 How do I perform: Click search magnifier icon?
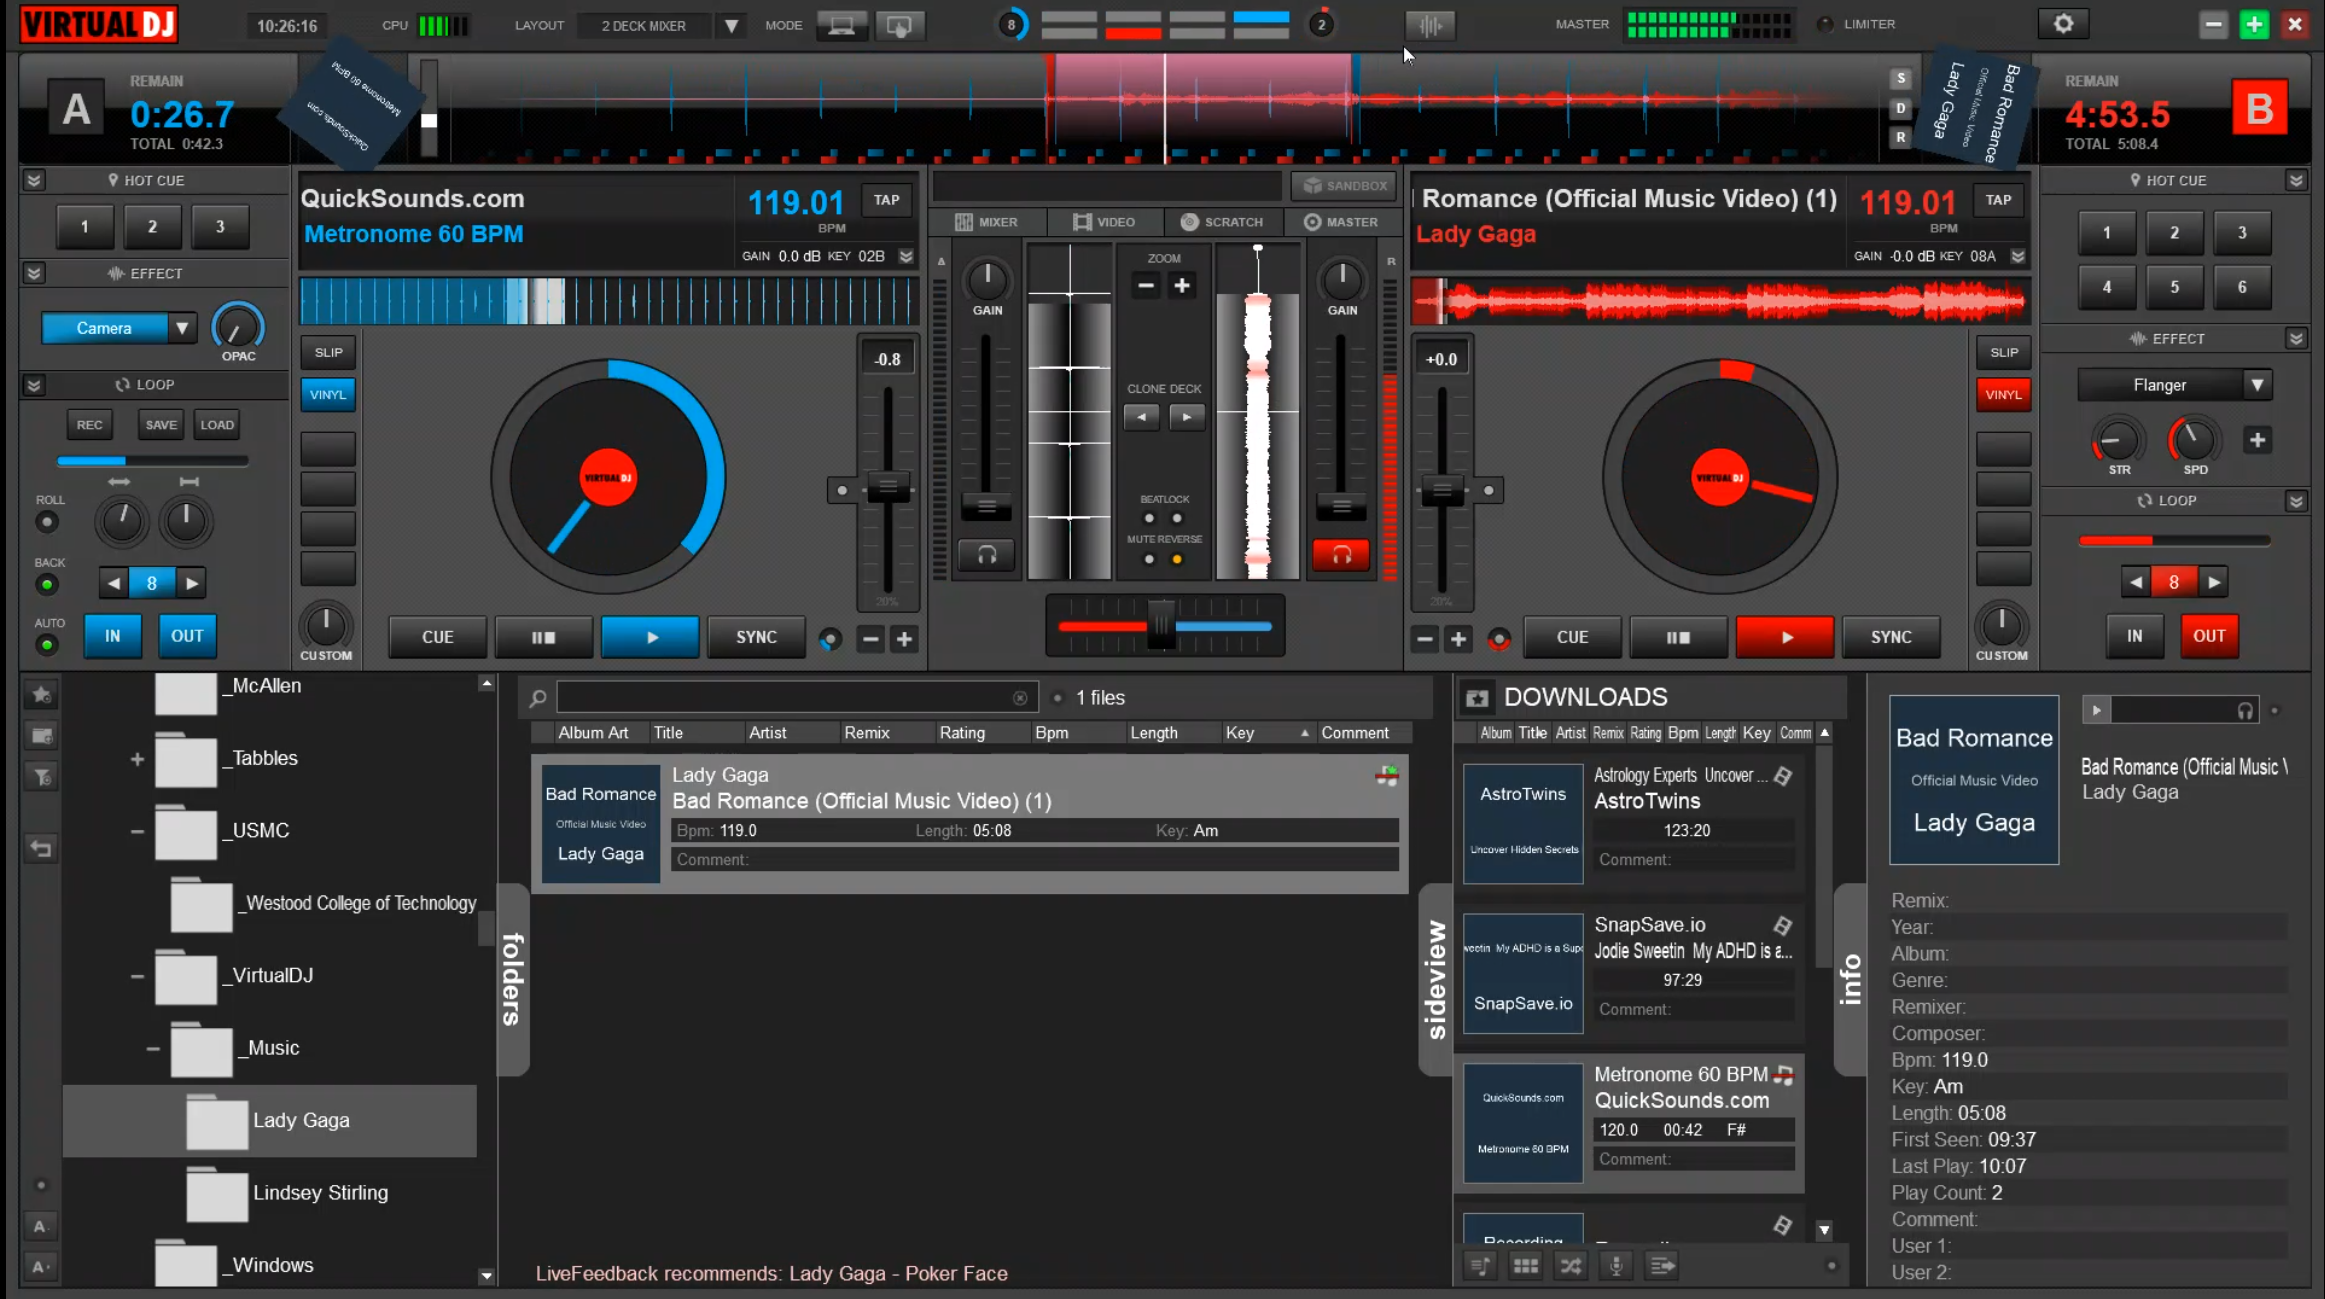[538, 698]
